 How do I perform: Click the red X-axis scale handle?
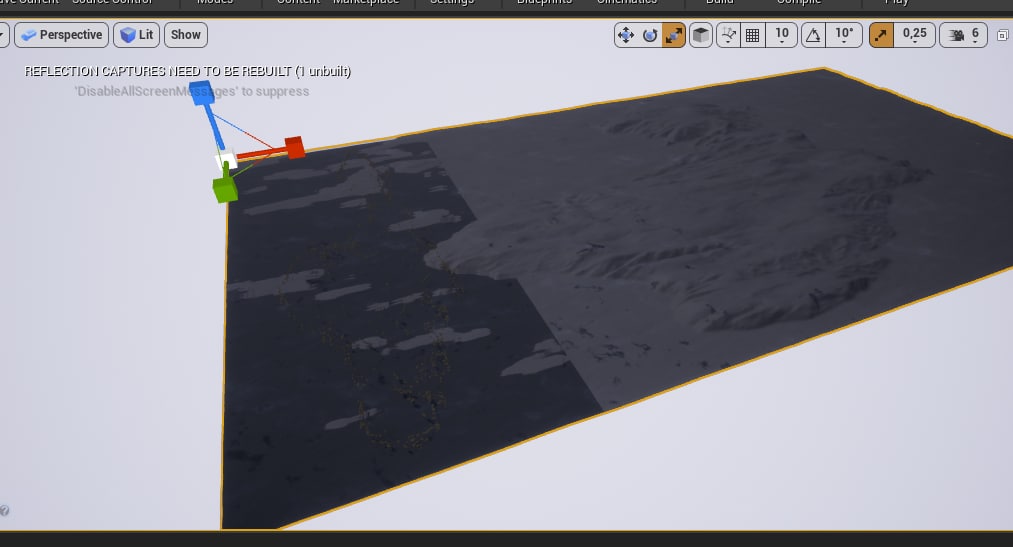pos(294,147)
